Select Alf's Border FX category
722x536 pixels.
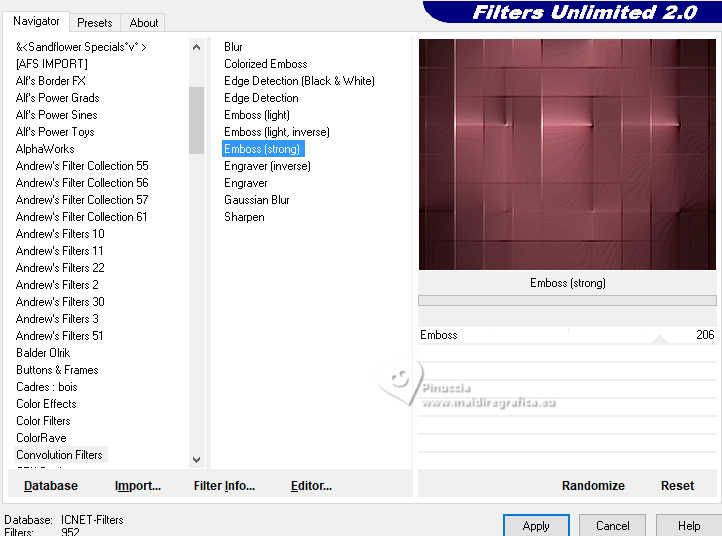51,81
